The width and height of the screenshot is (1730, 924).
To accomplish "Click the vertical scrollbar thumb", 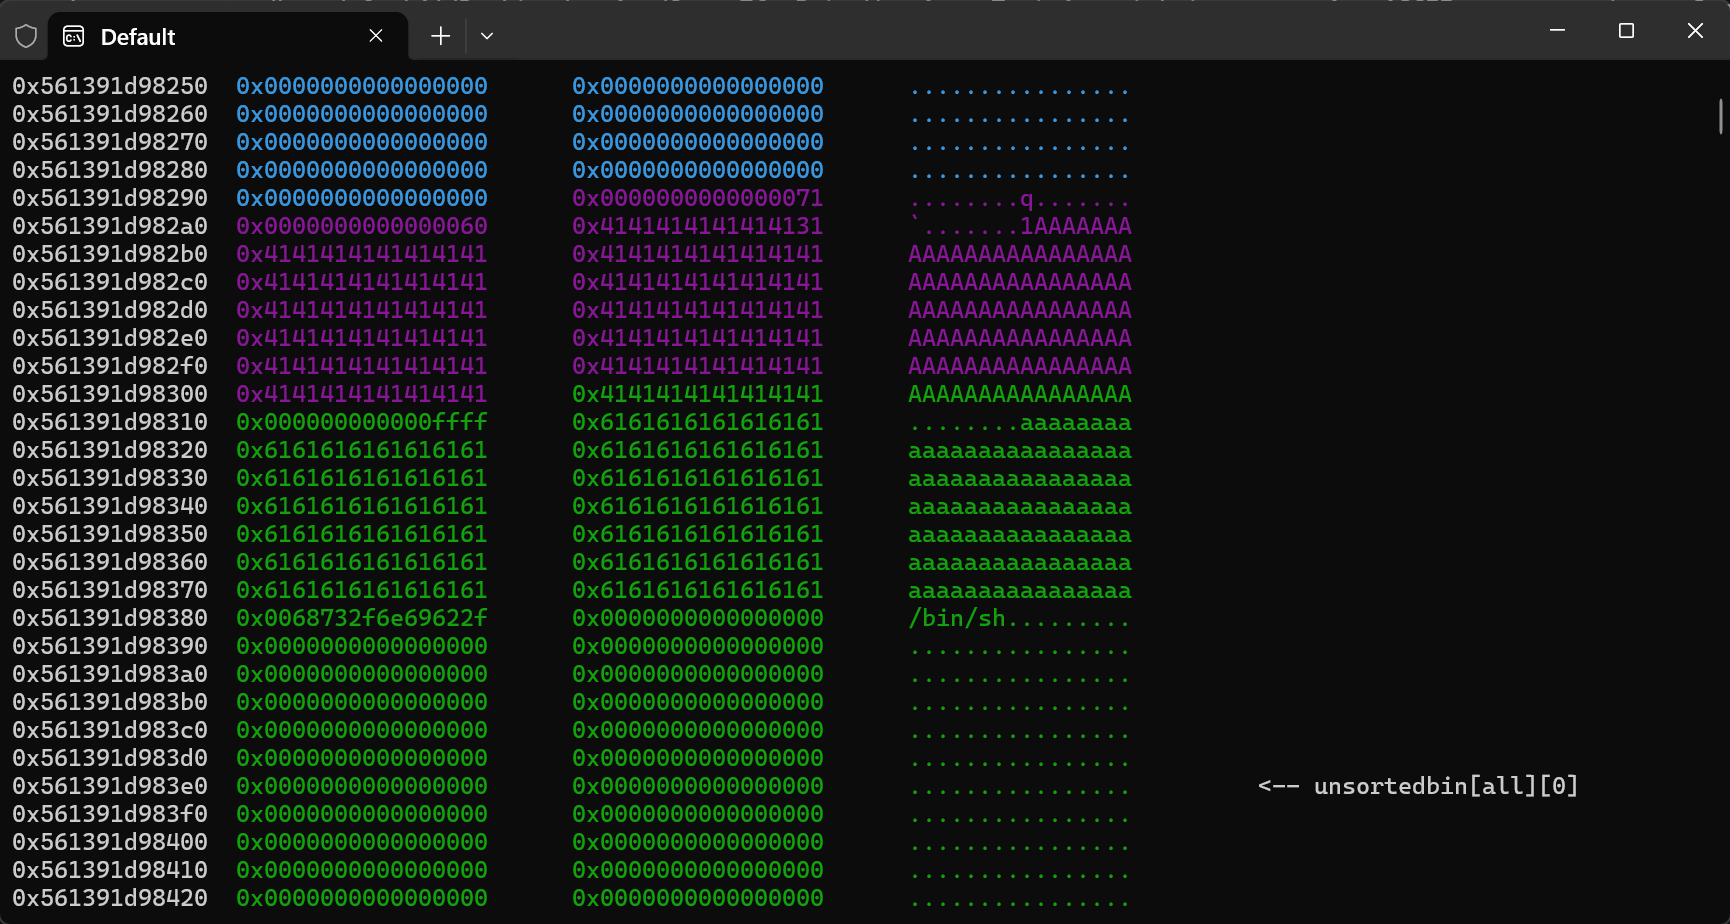I will 1721,116.
